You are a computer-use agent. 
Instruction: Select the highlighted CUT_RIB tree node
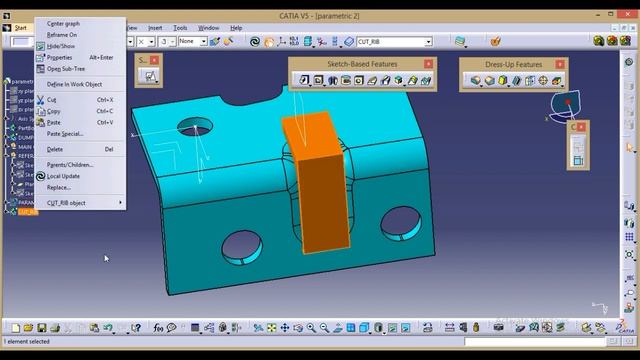tap(28, 212)
